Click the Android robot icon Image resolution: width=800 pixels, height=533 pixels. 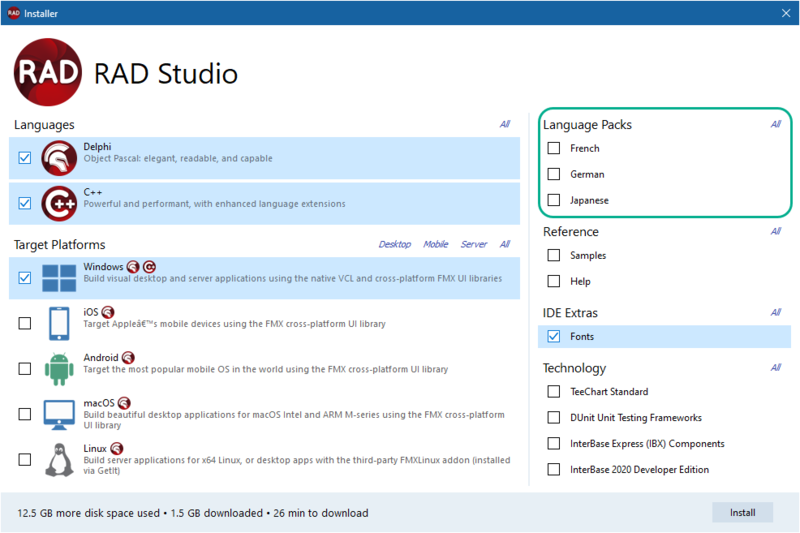(59, 369)
